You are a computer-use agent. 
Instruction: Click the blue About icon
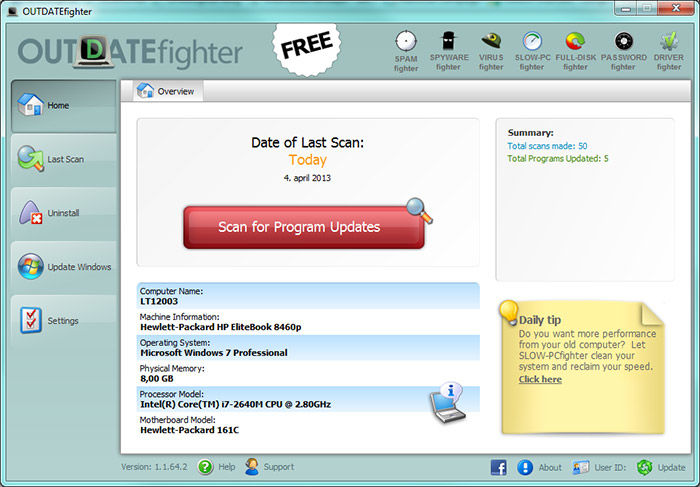[x=525, y=467]
